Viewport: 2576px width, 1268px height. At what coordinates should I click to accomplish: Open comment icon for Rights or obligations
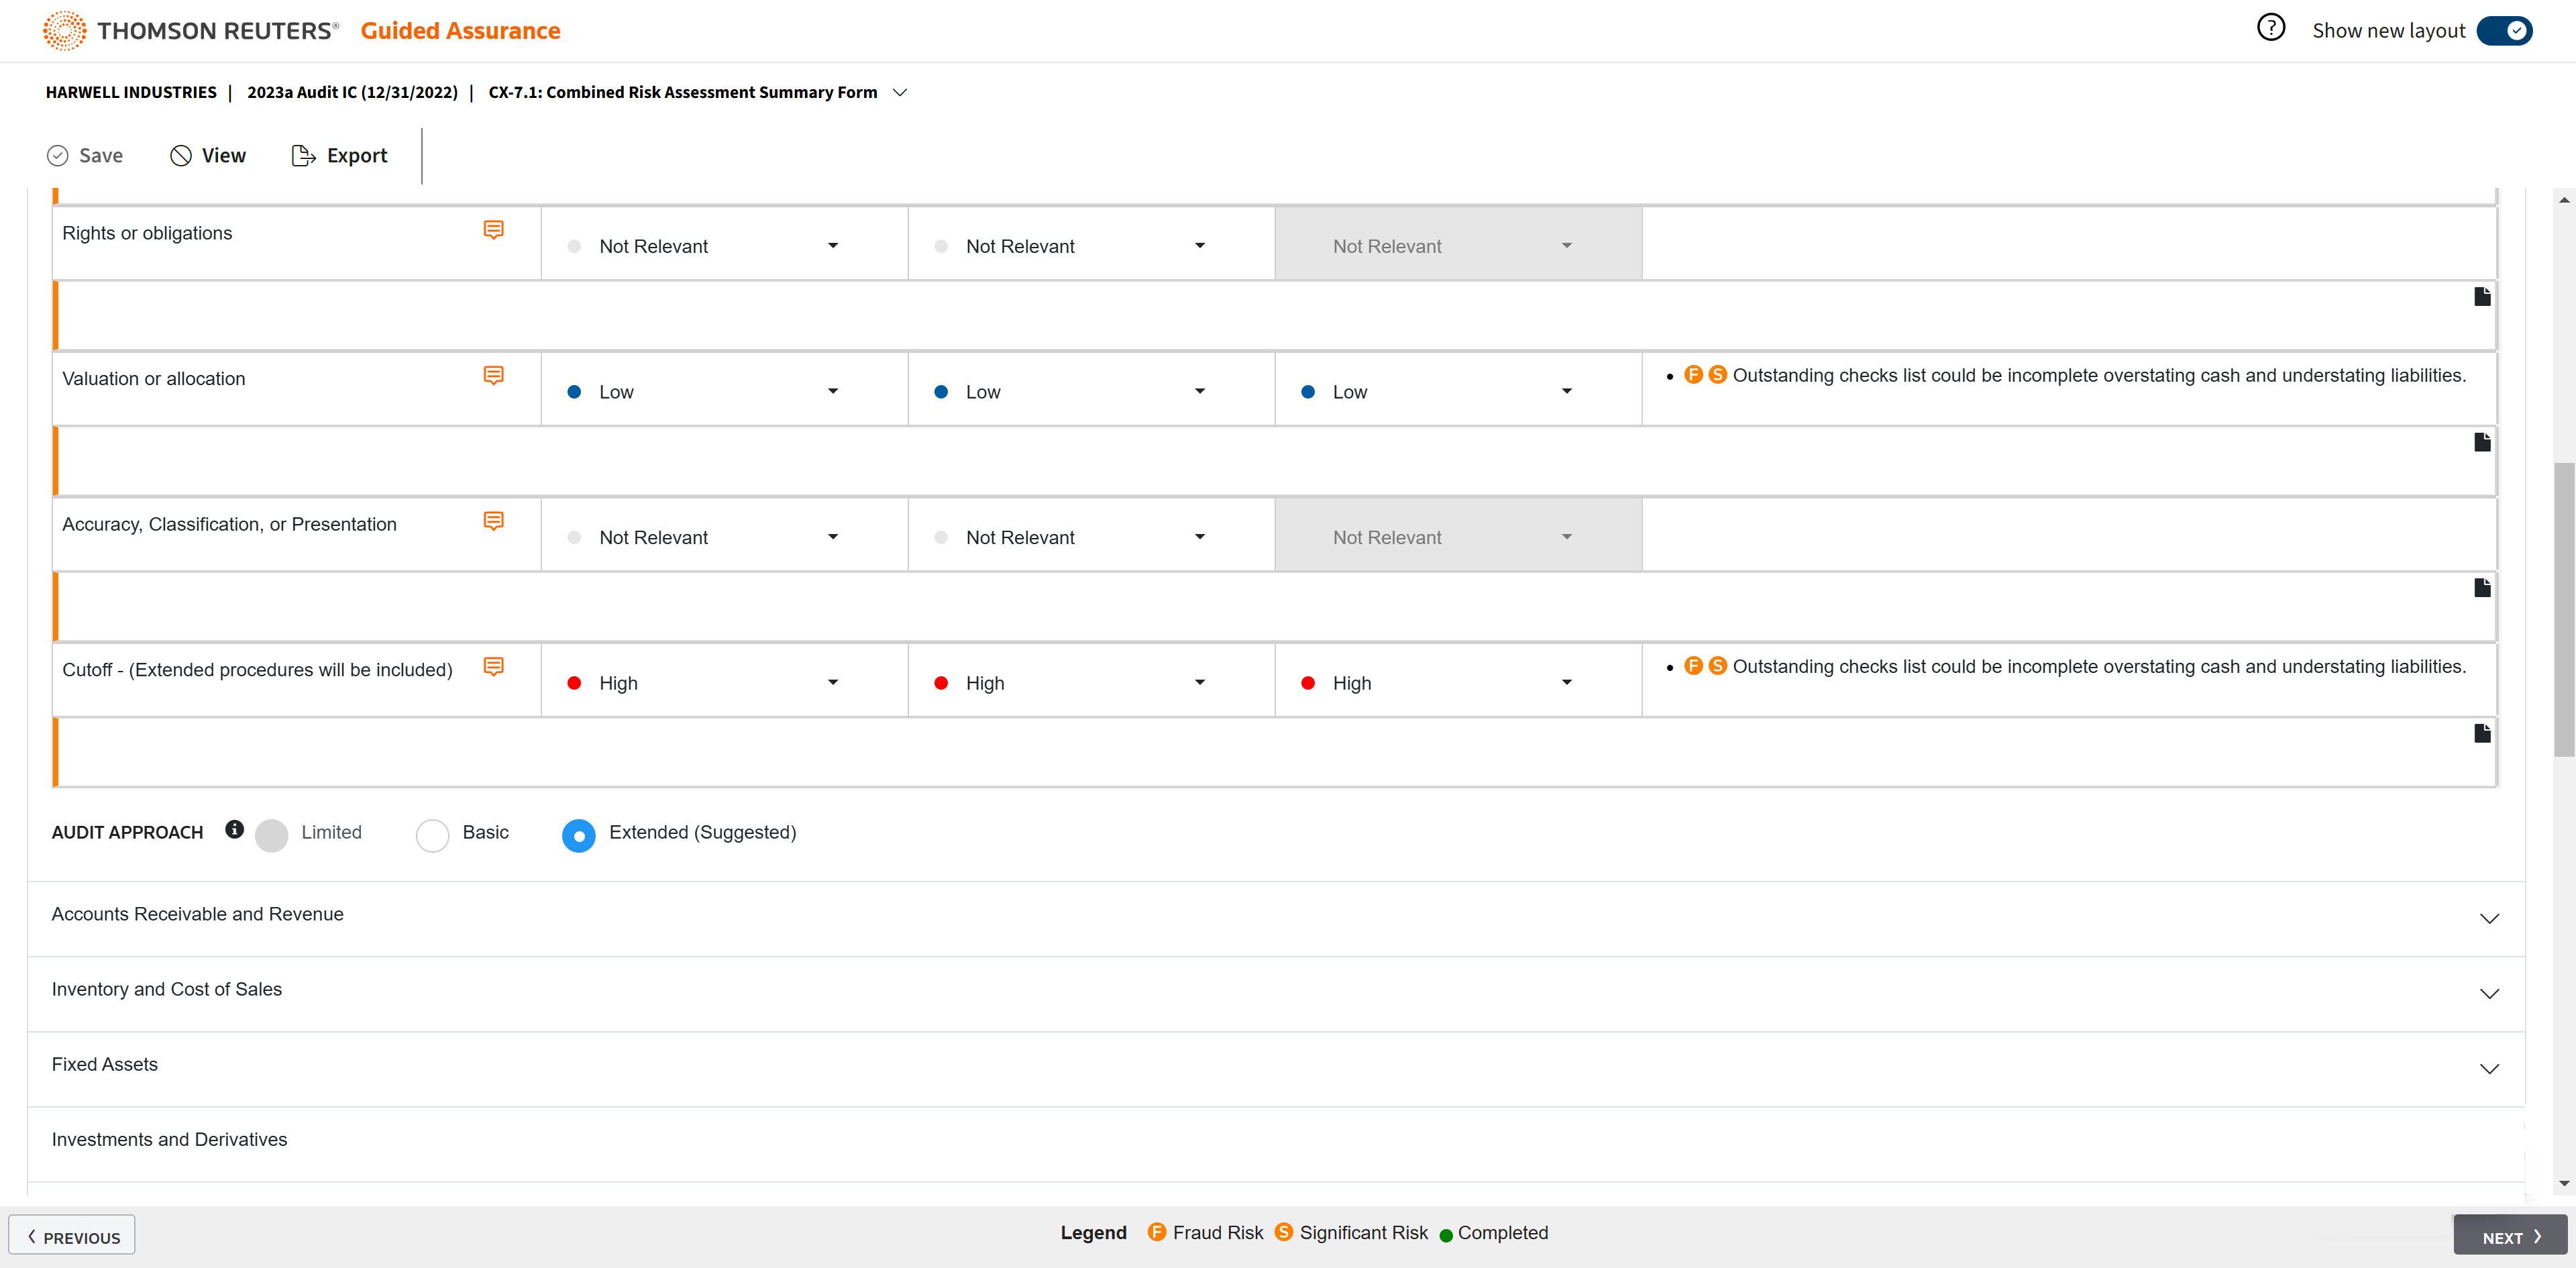tap(493, 230)
